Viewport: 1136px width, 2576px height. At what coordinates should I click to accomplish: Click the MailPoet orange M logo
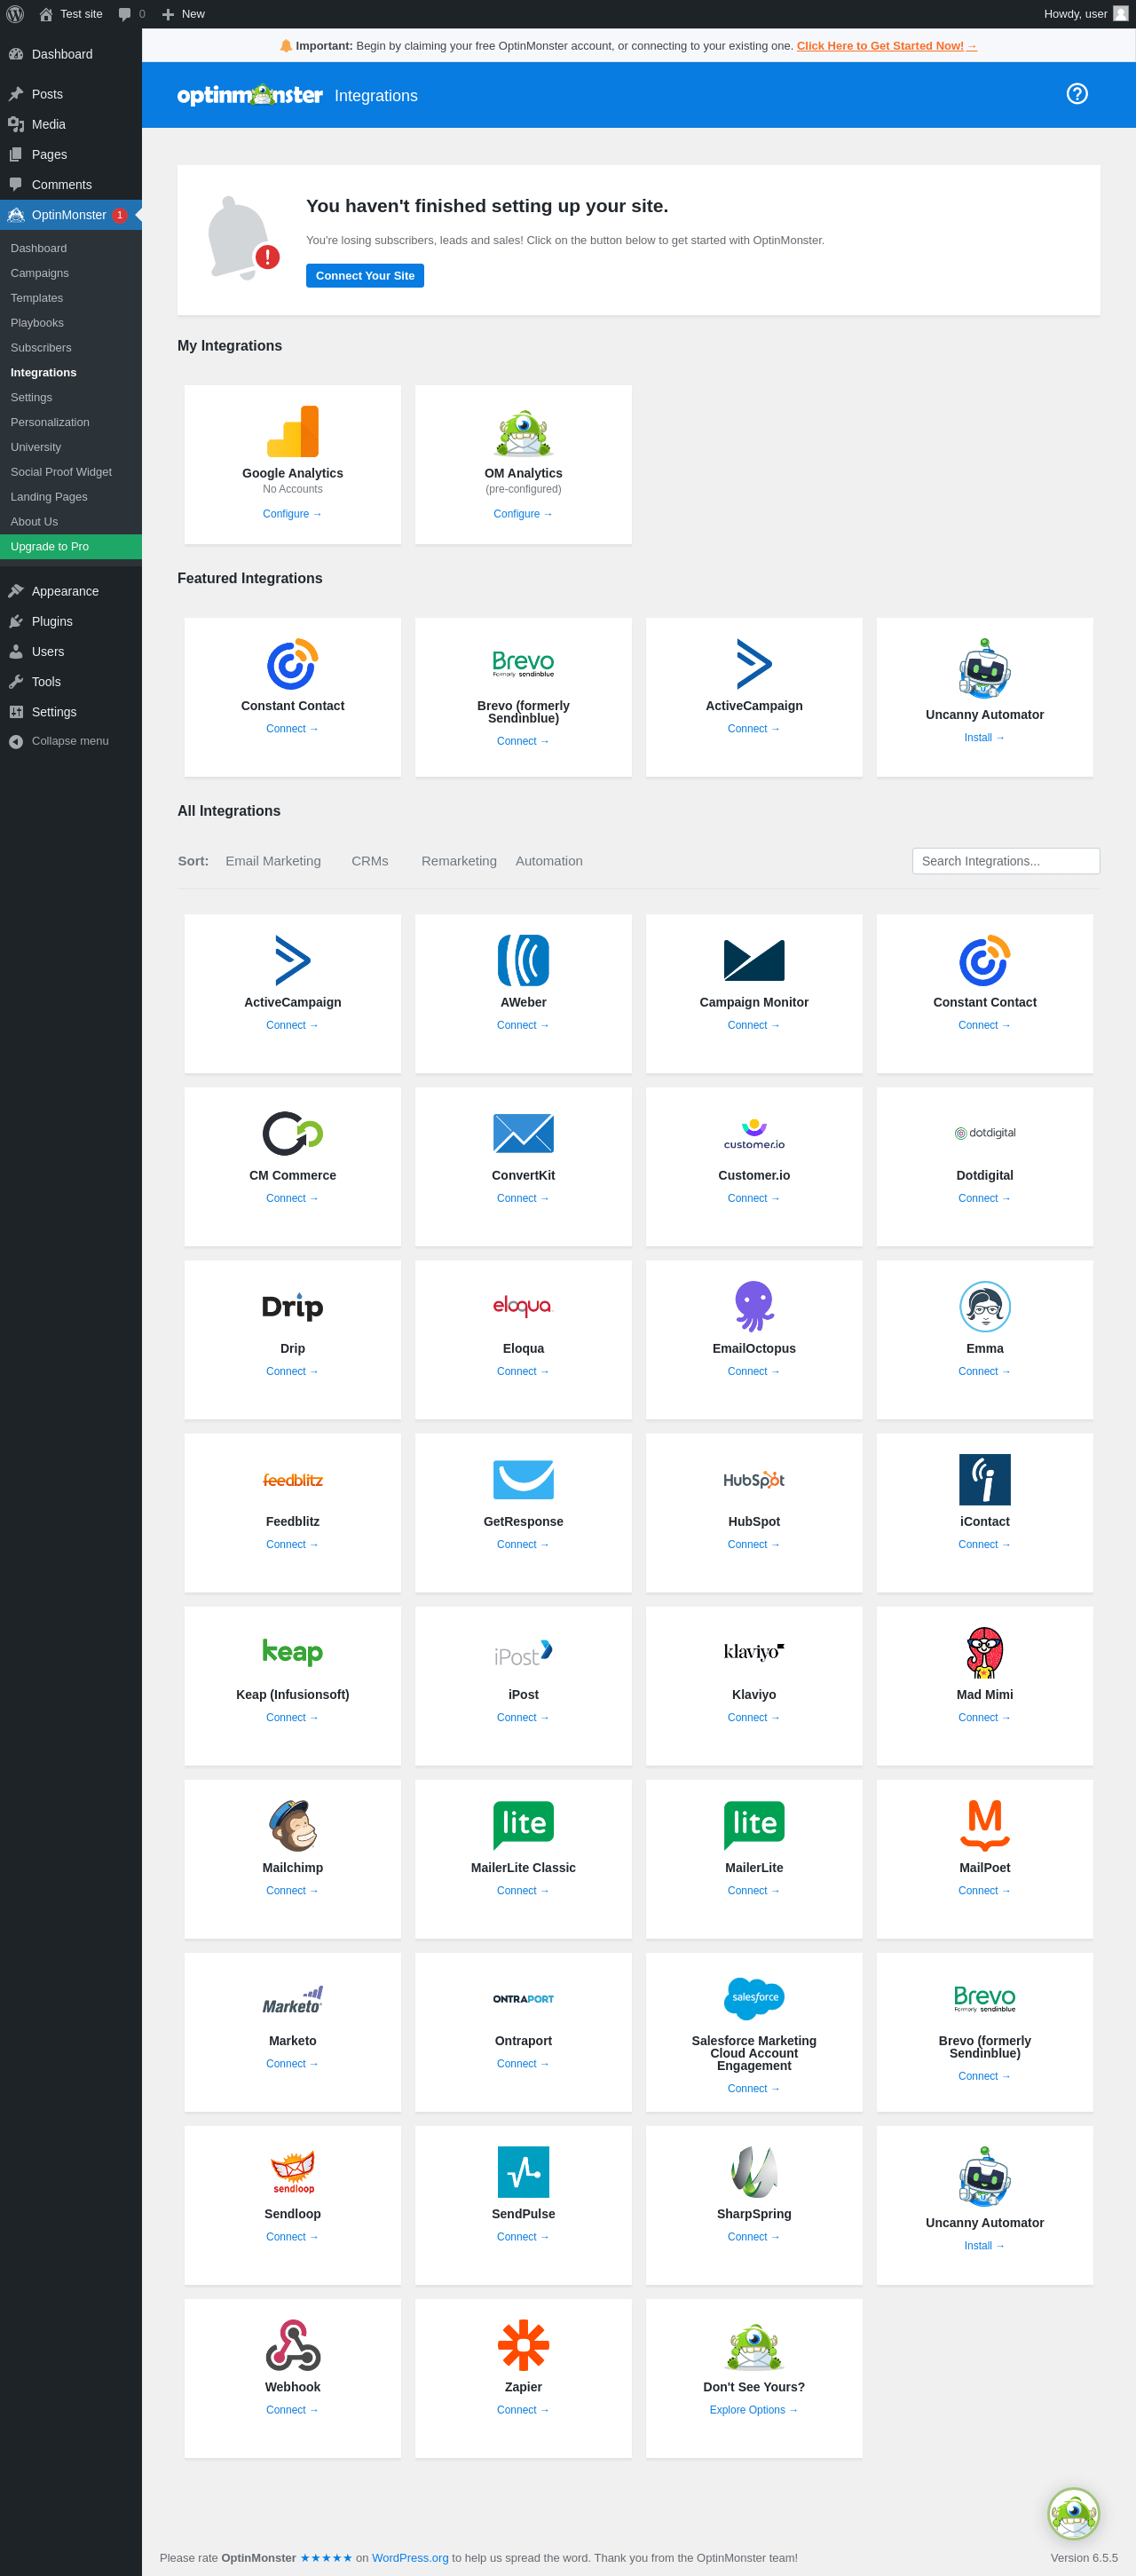point(985,1825)
